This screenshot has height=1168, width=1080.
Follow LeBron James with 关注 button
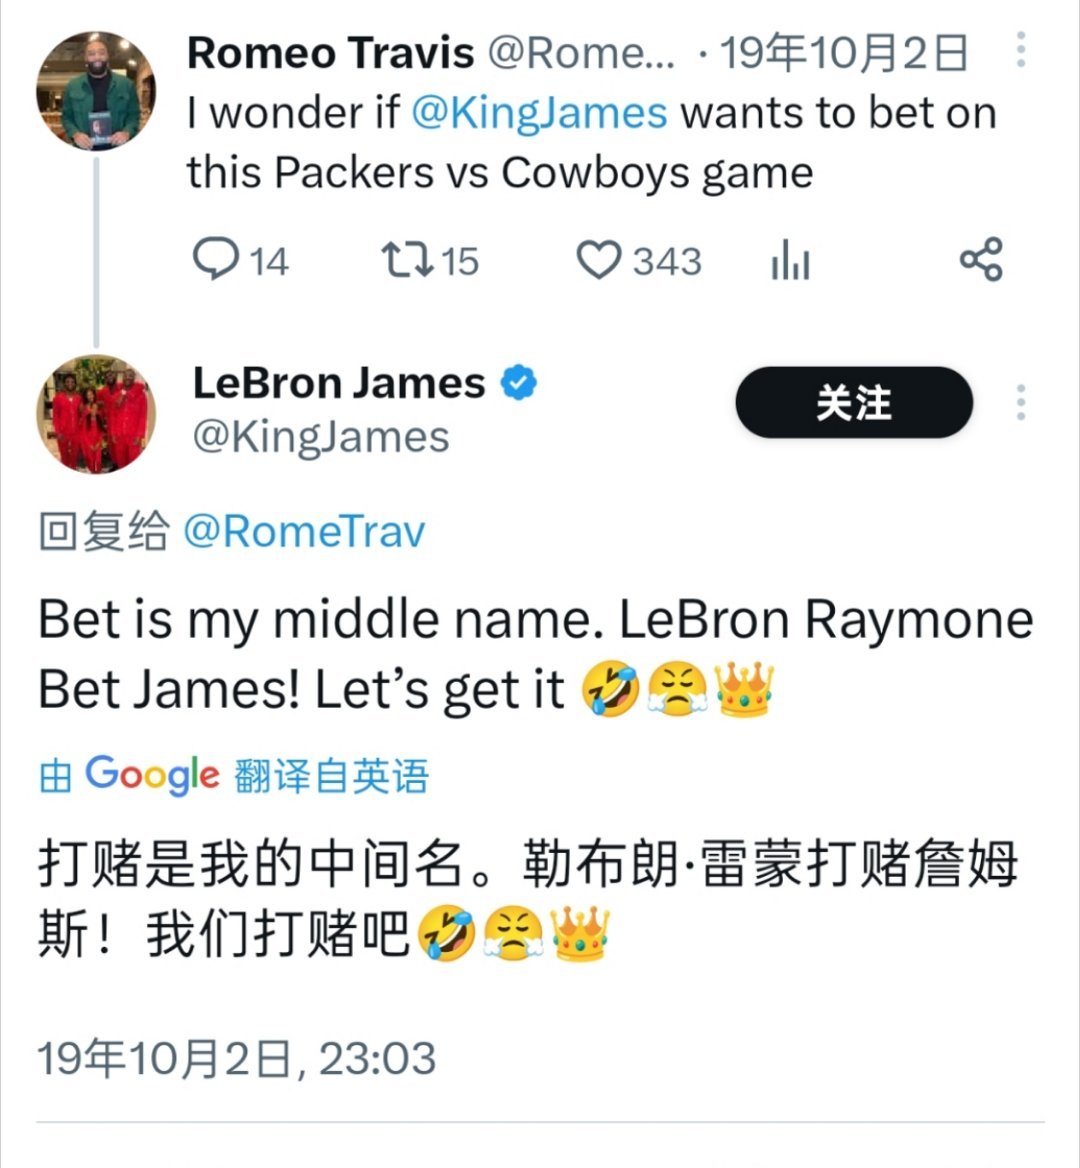coord(854,402)
